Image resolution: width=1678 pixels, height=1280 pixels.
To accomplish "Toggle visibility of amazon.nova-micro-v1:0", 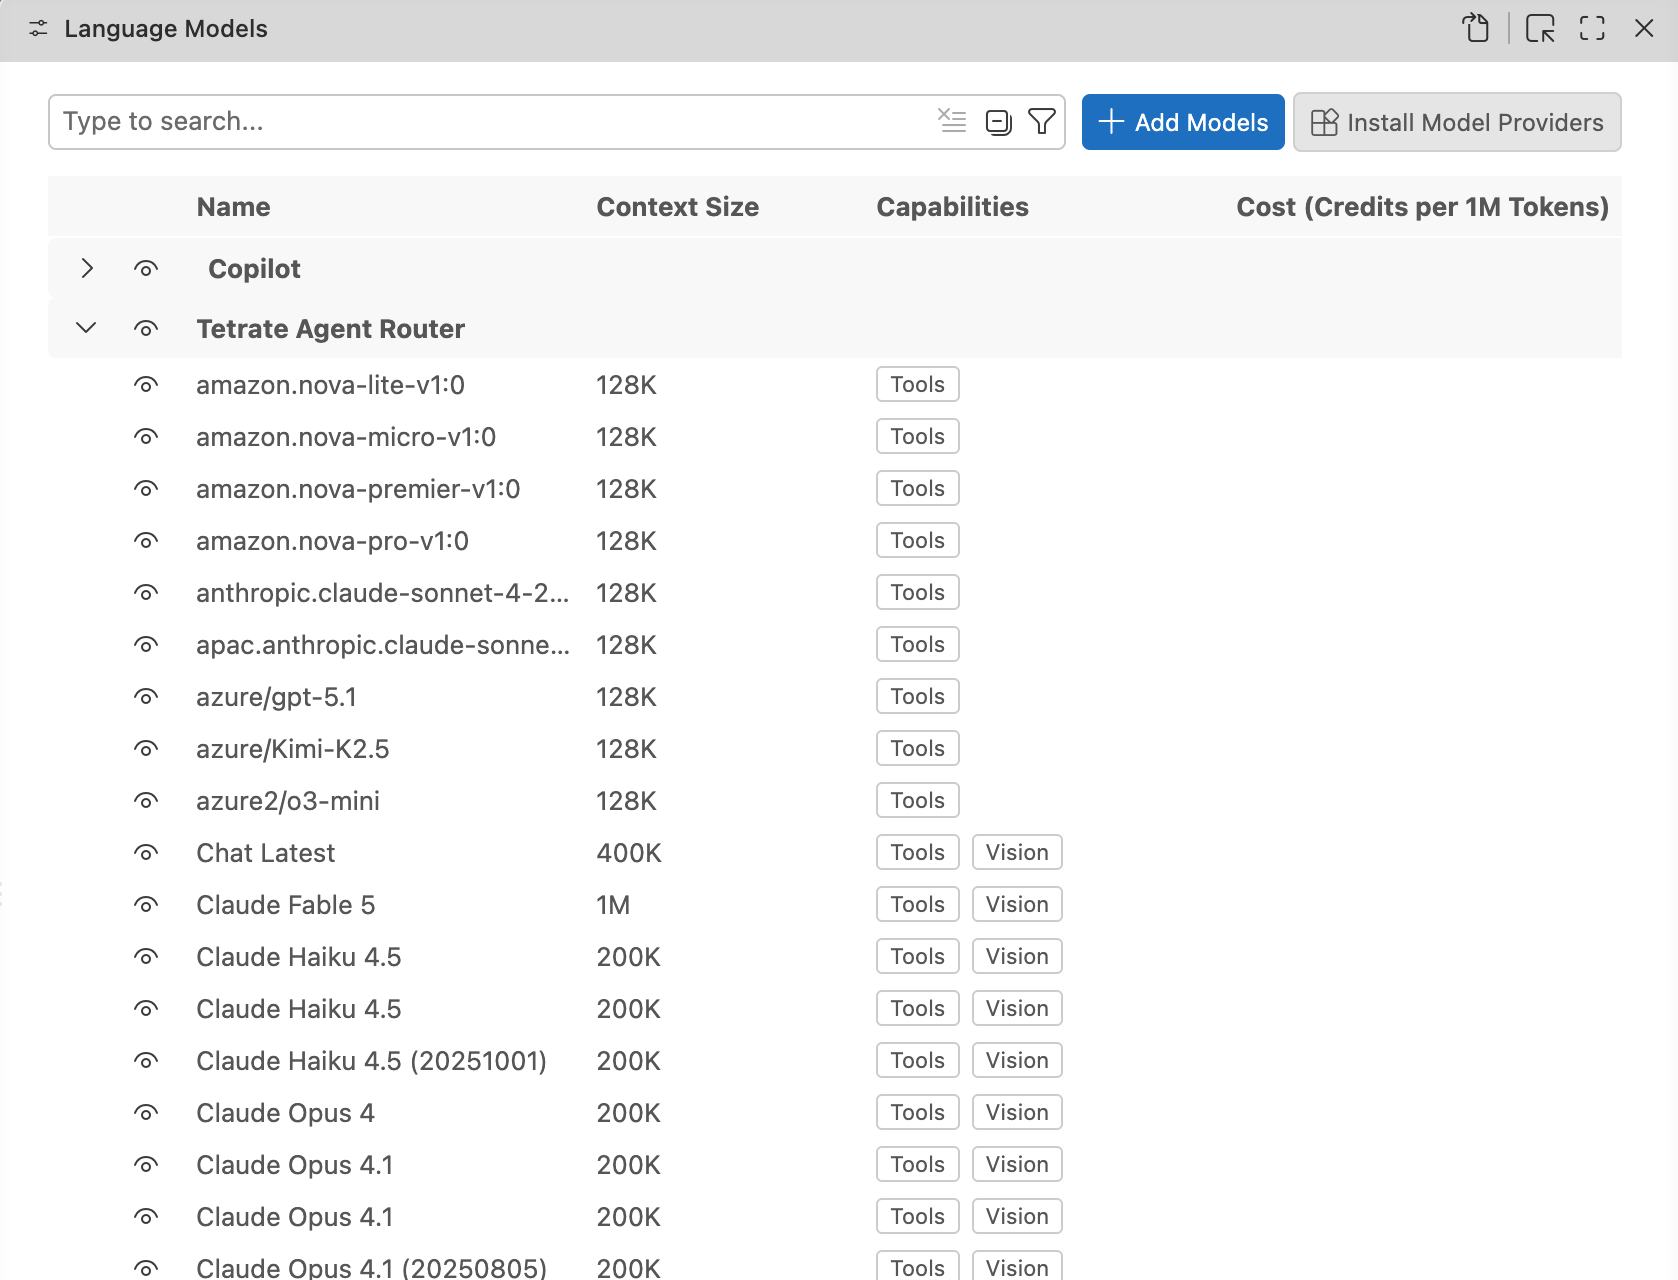I will 146,436.
